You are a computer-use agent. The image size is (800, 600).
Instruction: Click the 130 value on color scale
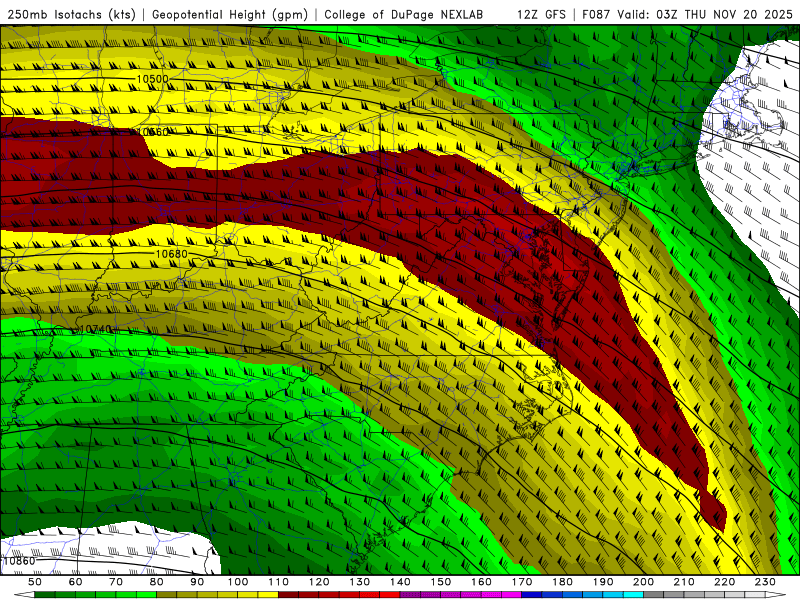(x=360, y=582)
